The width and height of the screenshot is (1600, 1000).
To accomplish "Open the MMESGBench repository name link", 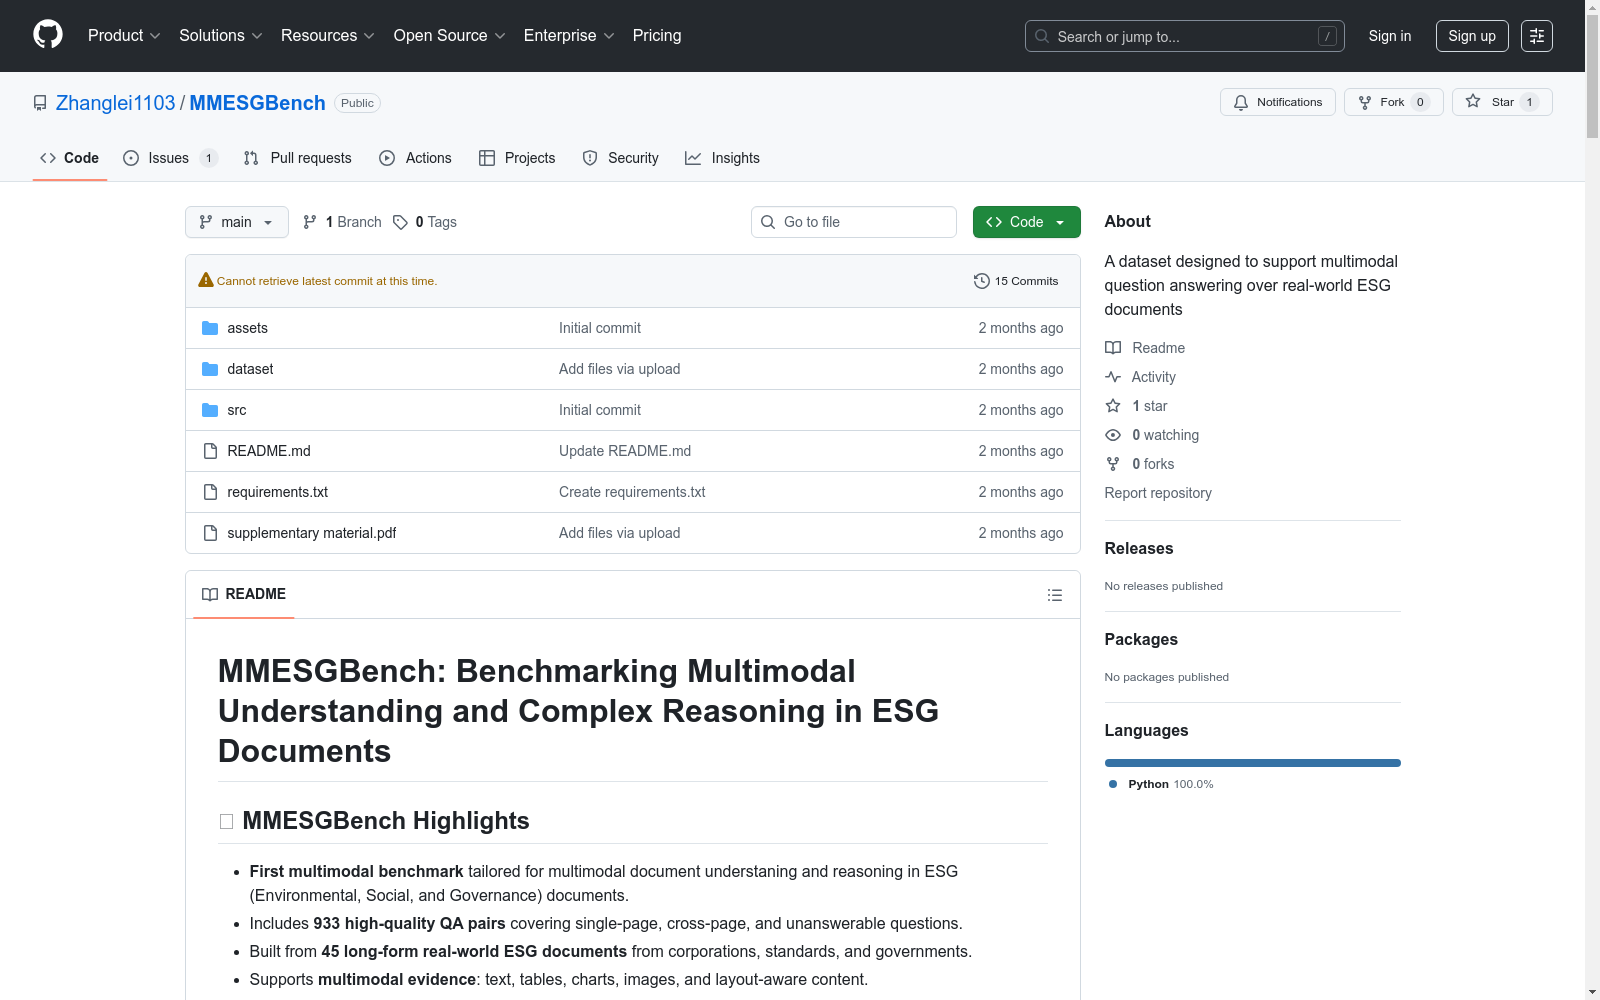I will [x=257, y=103].
